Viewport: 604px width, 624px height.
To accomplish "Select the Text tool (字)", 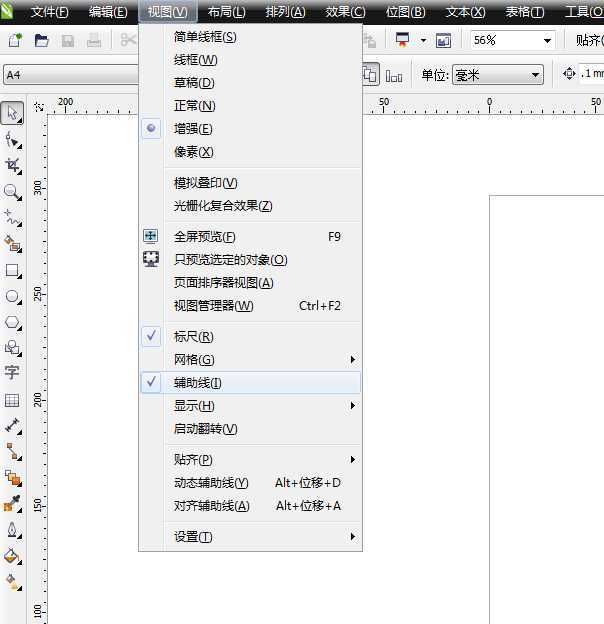I will (x=12, y=373).
